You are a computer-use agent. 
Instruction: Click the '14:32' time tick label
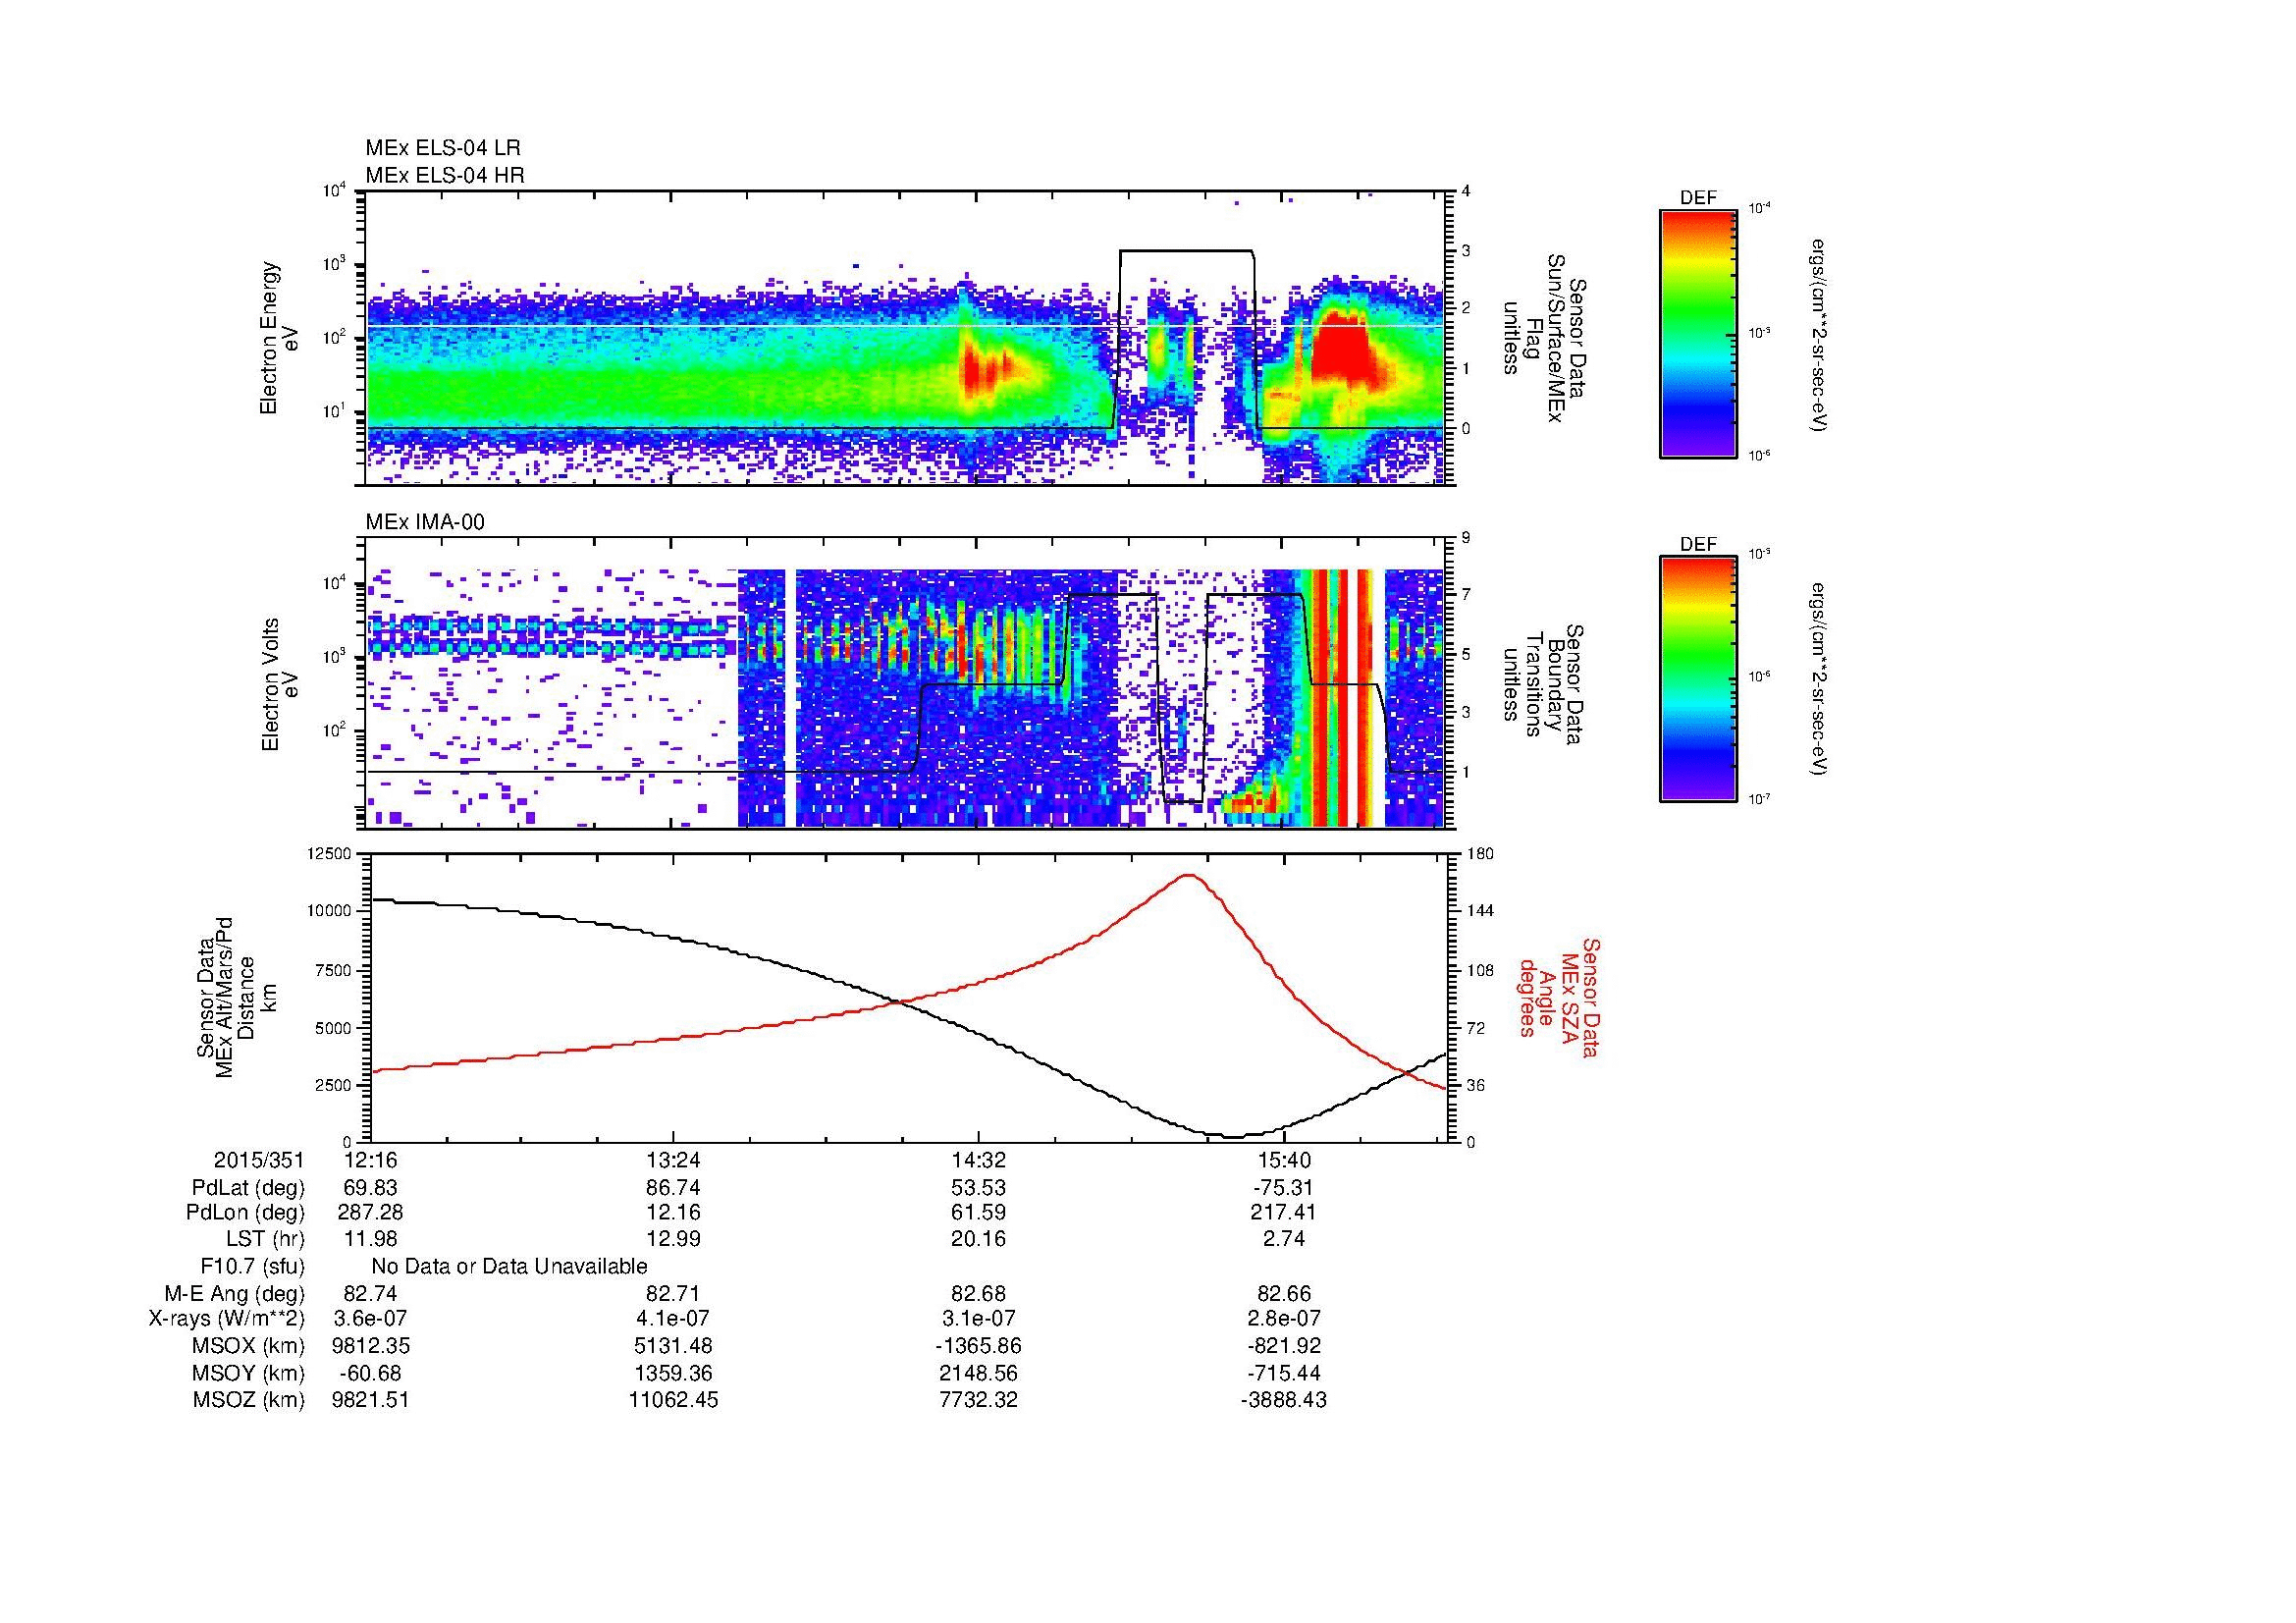tap(978, 1160)
